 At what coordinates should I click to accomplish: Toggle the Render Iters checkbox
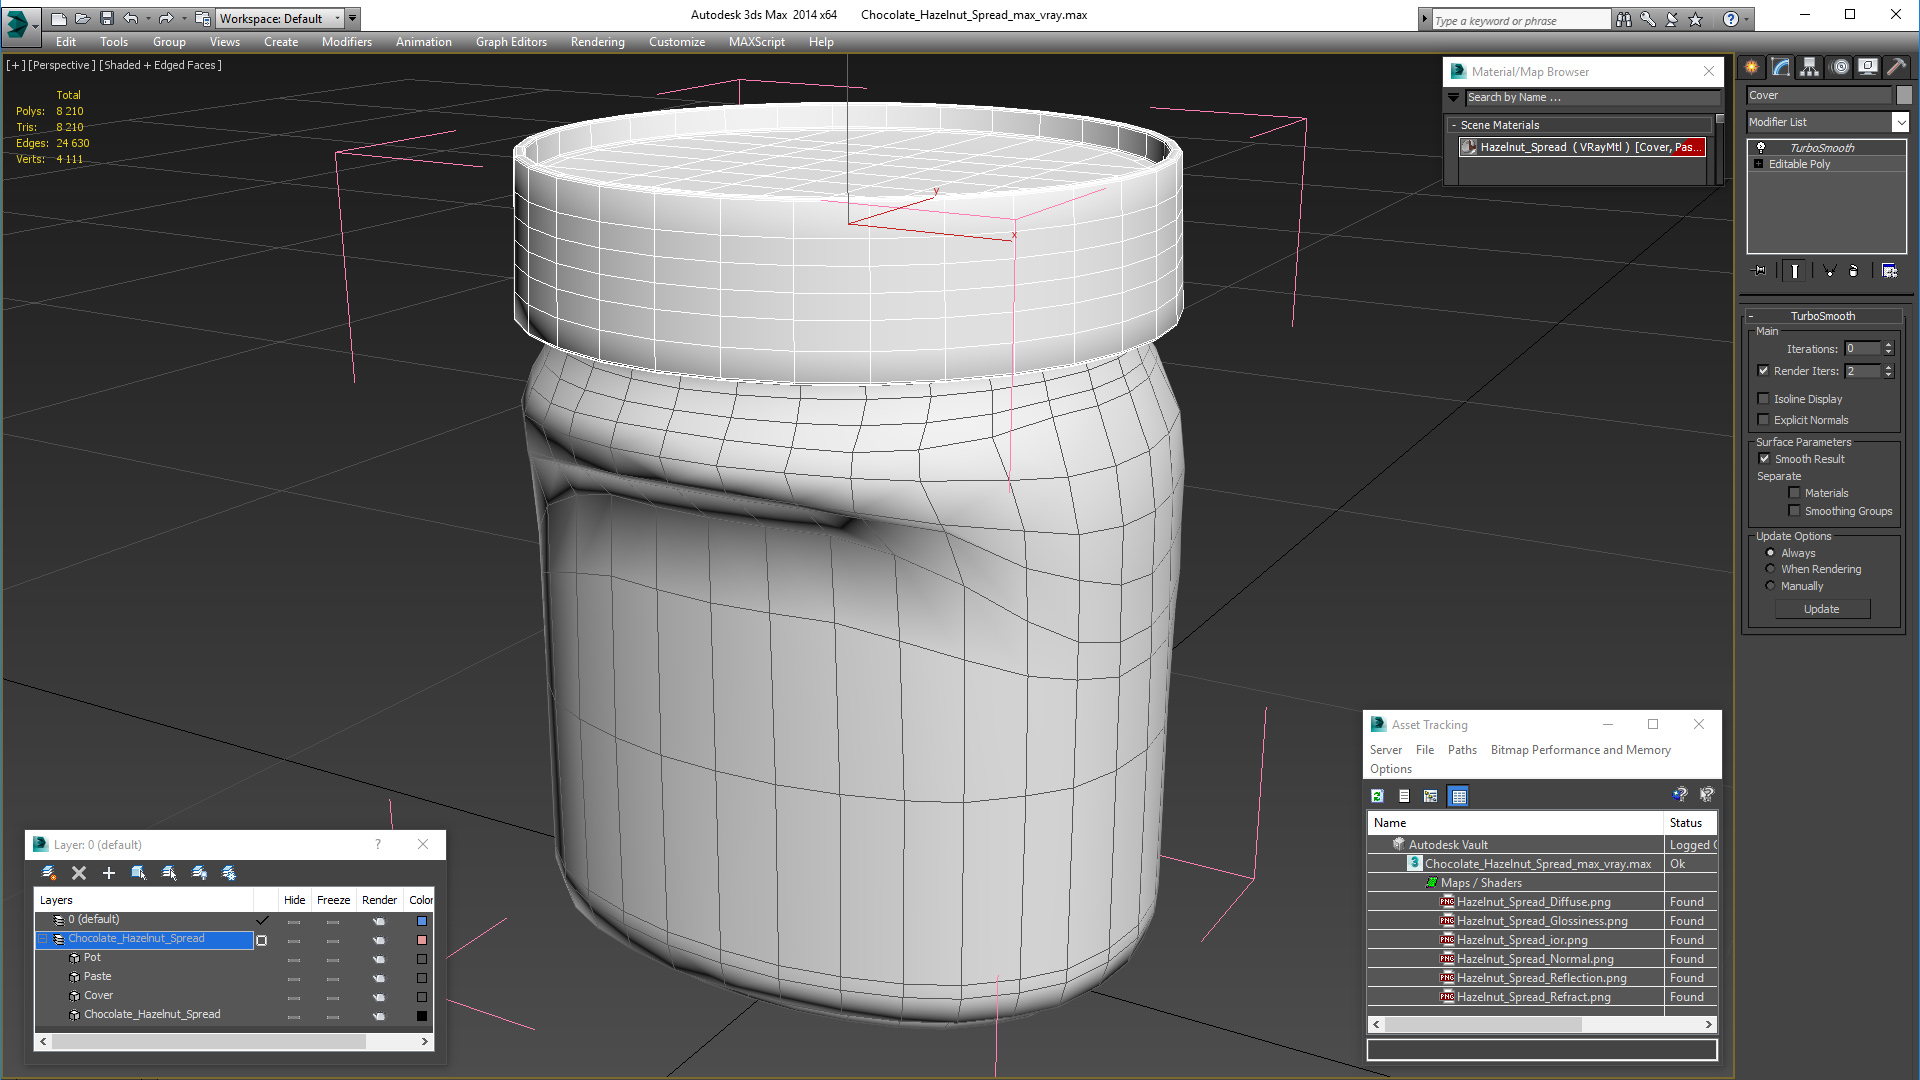[x=1764, y=371]
